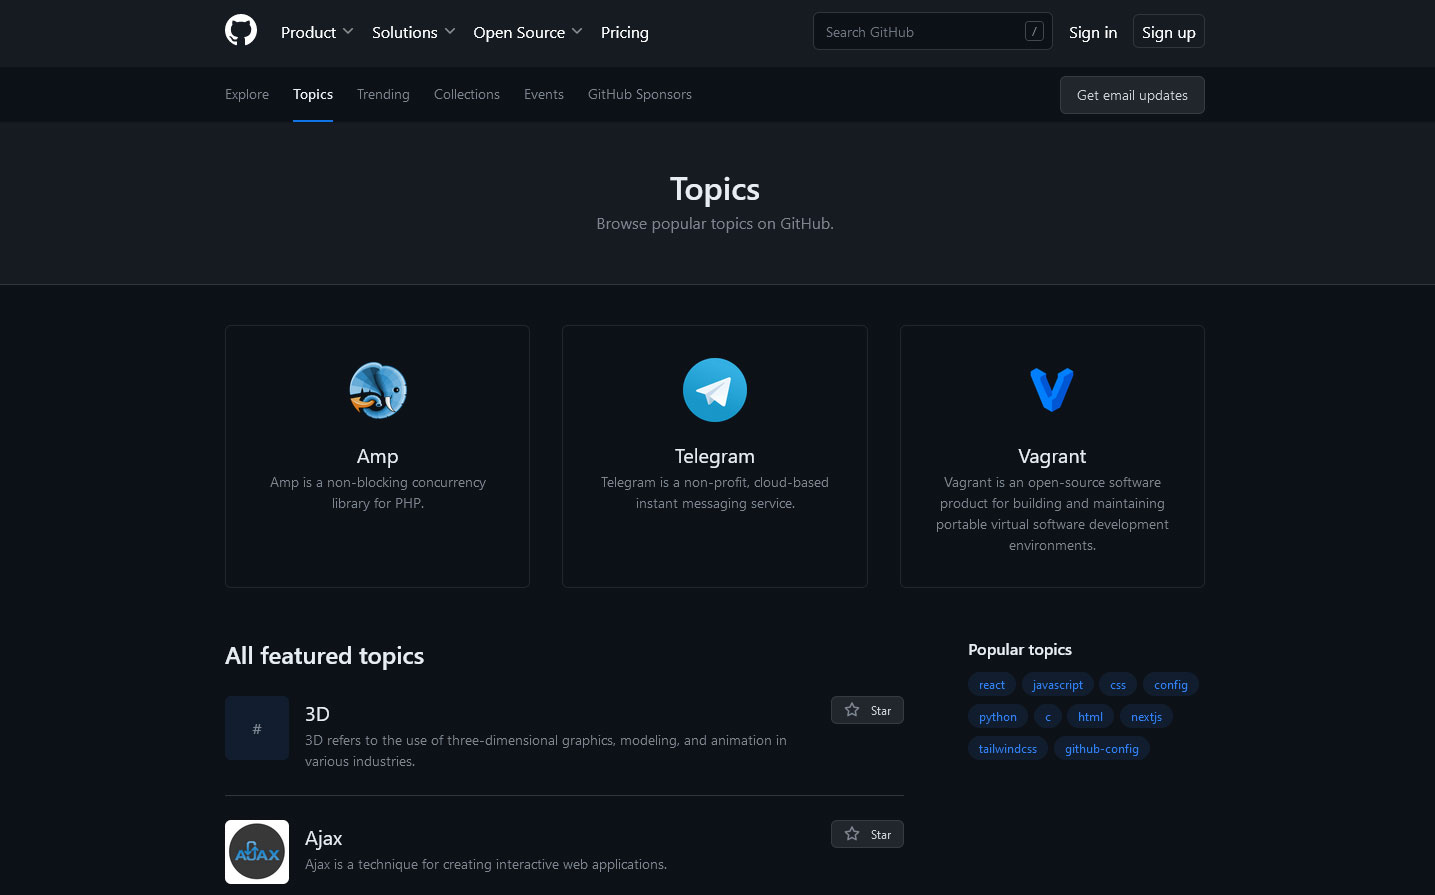The height and width of the screenshot is (895, 1435).
Task: Expand the Open Source menu
Action: (x=527, y=32)
